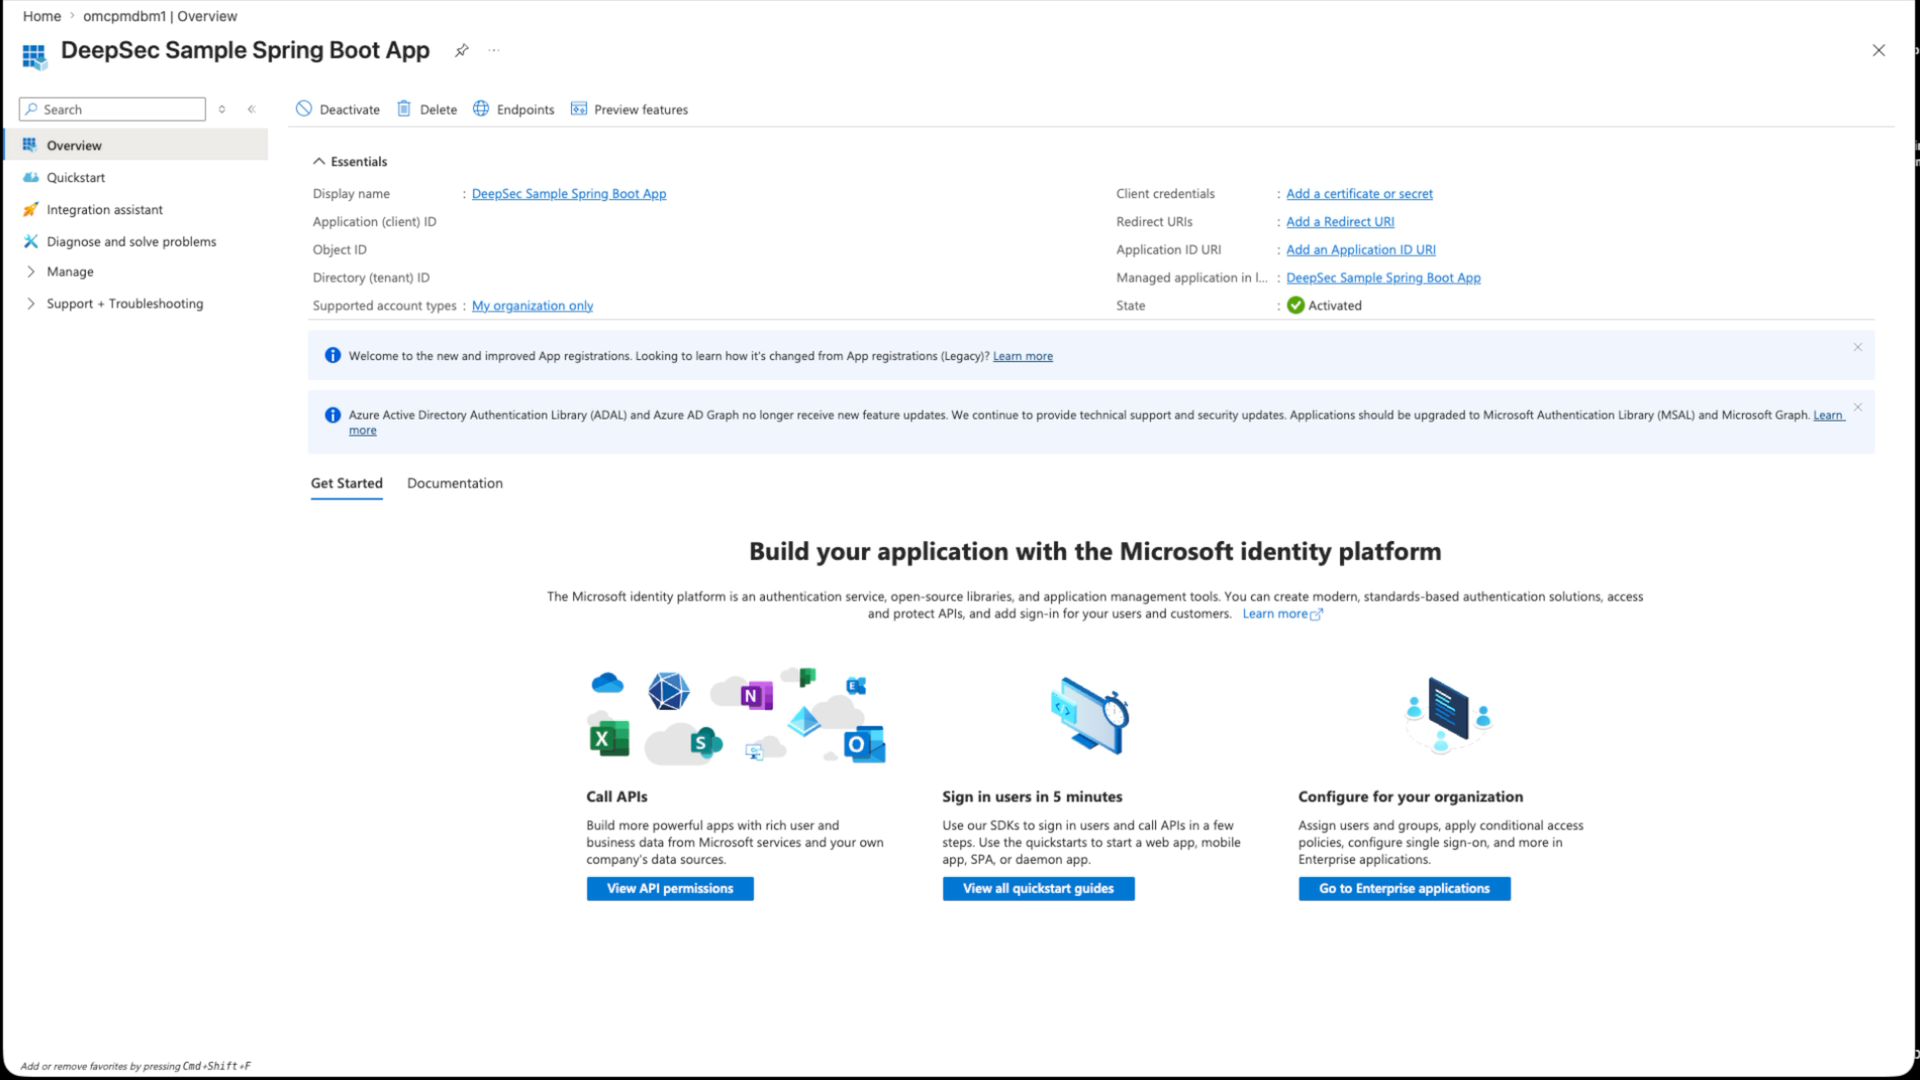
Task: Click the Sign in users illustration
Action: (x=1090, y=715)
